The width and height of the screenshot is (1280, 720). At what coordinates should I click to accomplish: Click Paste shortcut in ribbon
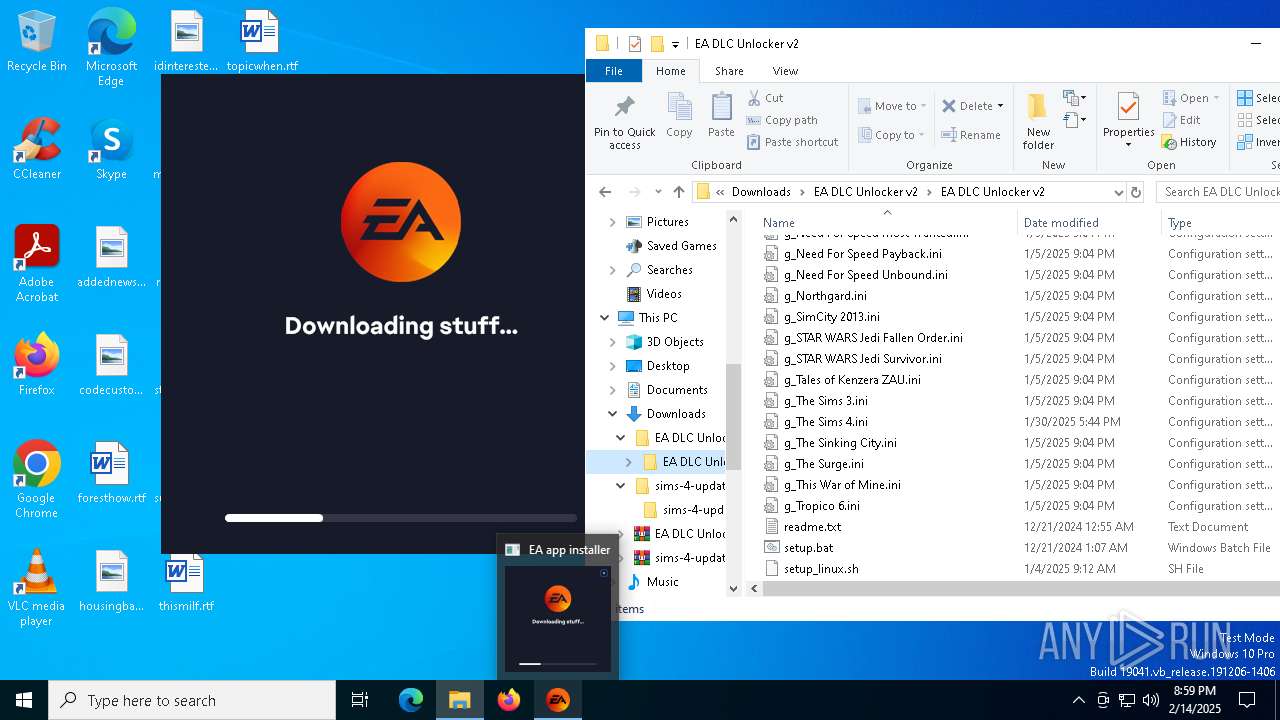tap(793, 142)
